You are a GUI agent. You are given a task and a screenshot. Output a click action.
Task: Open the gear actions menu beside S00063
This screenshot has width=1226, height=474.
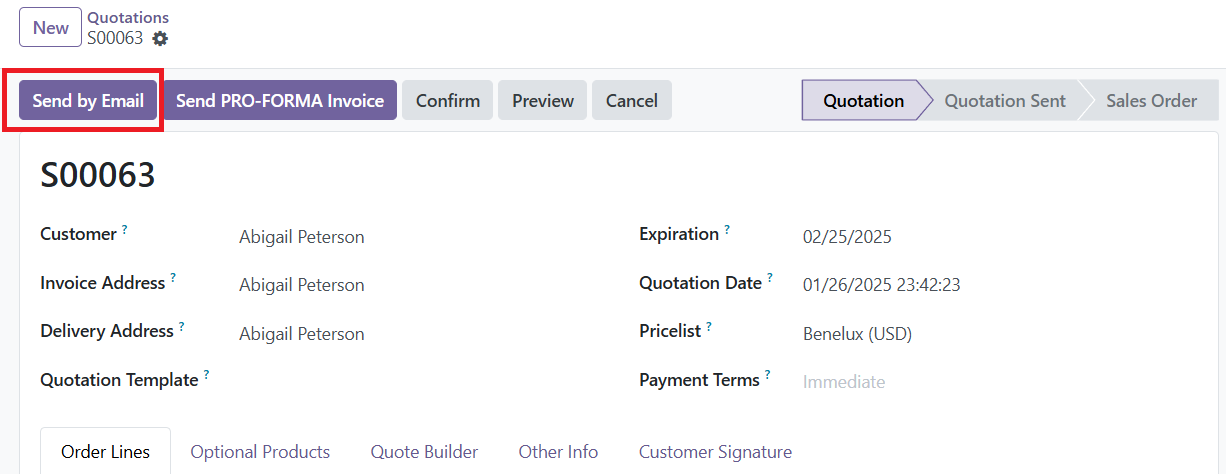(x=160, y=39)
